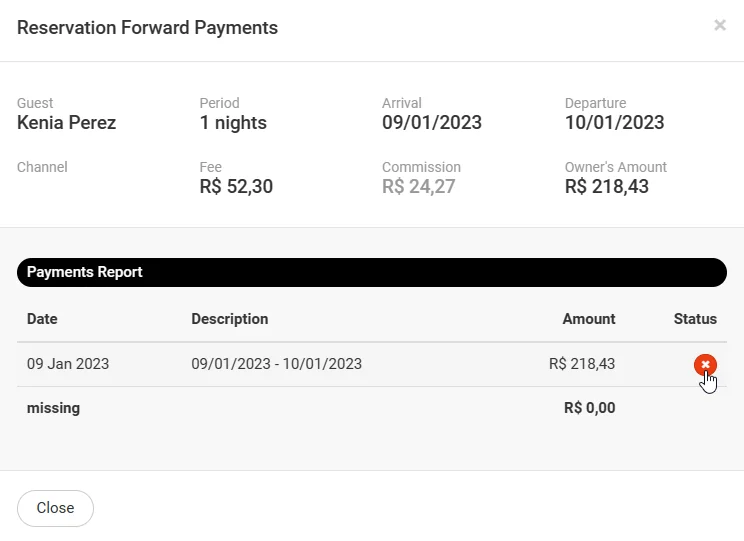This screenshot has height=541, width=744.
Task: Click guest name Kenia Perez
Action: [x=67, y=123]
